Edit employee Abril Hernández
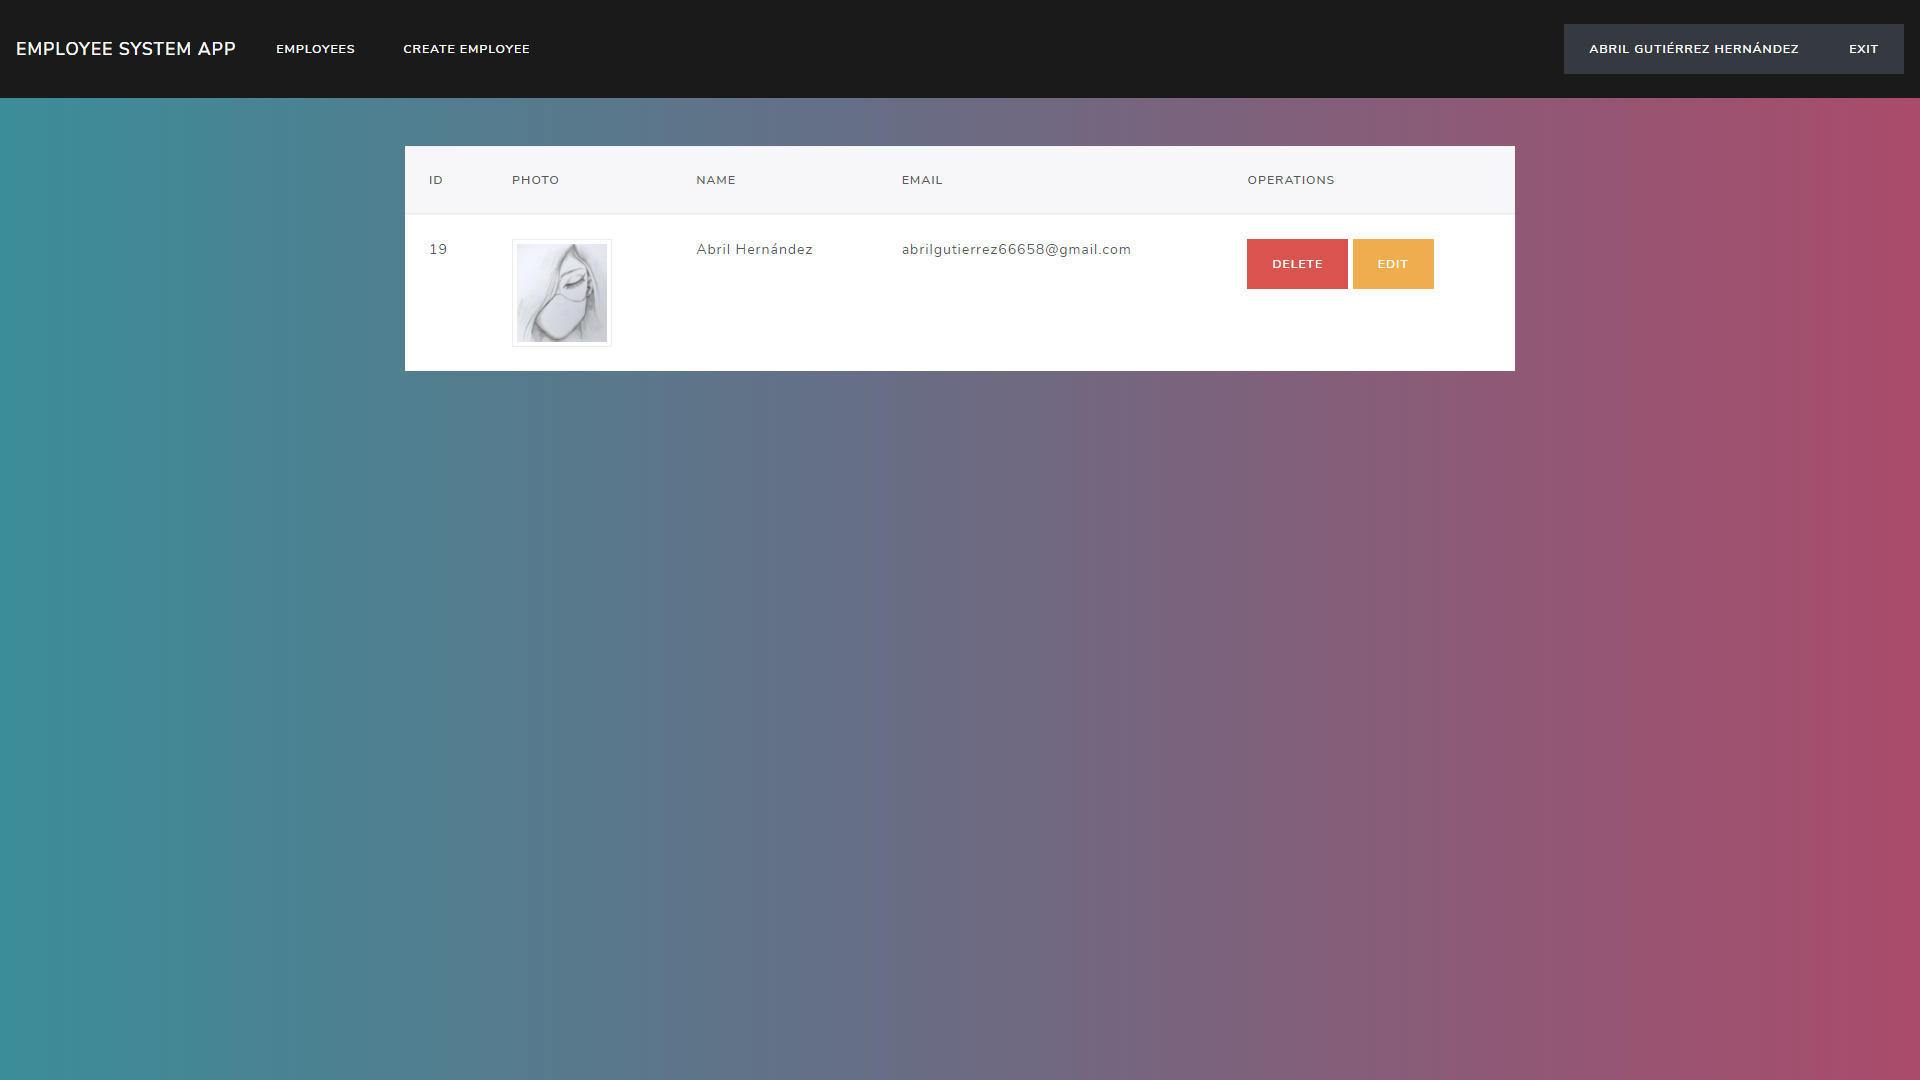 (x=1393, y=264)
